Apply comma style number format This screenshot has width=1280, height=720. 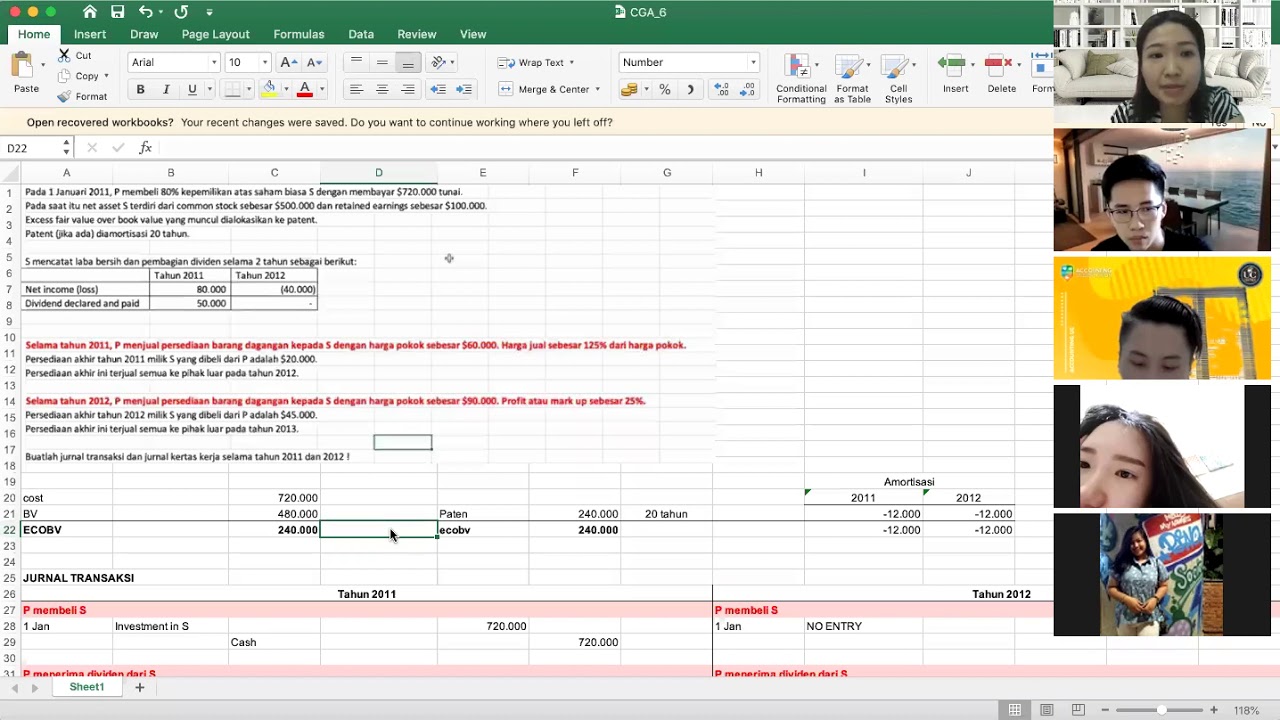click(x=690, y=89)
